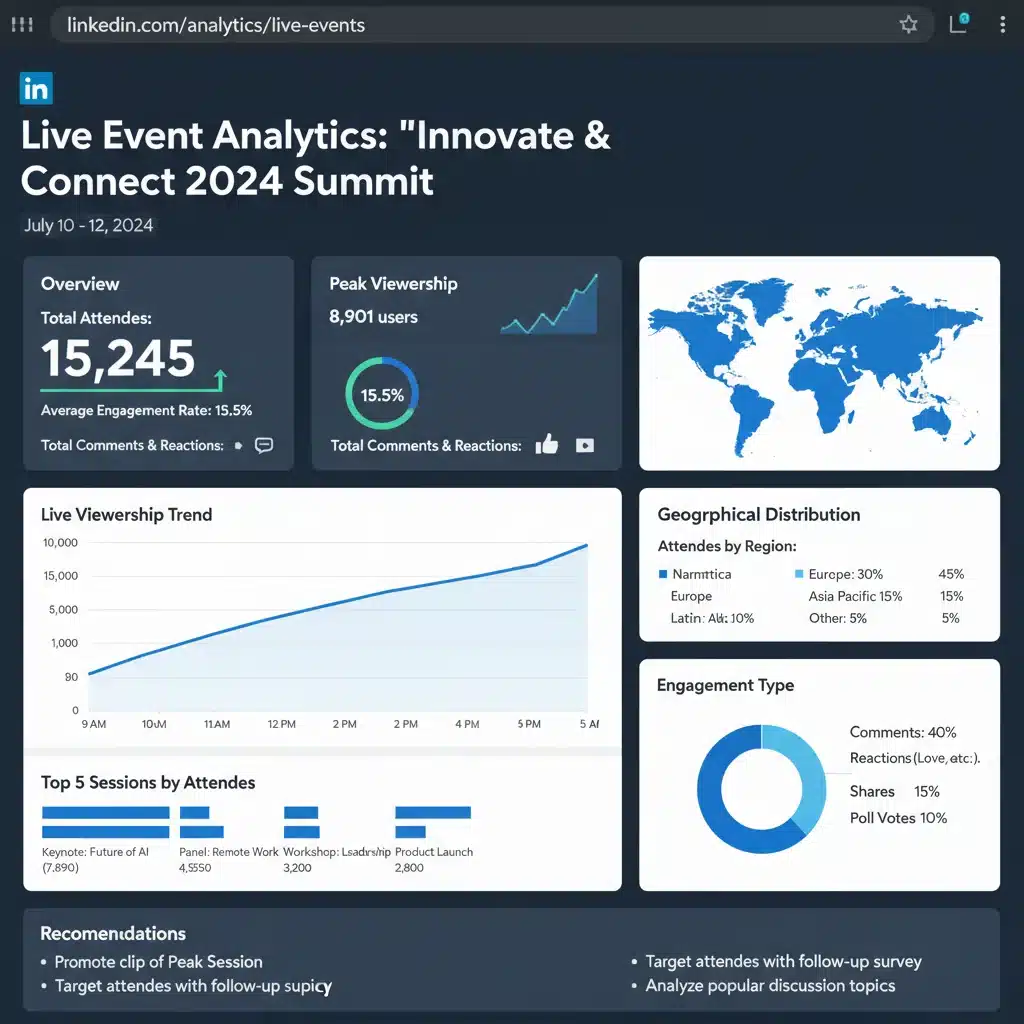This screenshot has height=1024, width=1024.
Task: Click the Keynote: Future of AI bars
Action: coord(105,822)
